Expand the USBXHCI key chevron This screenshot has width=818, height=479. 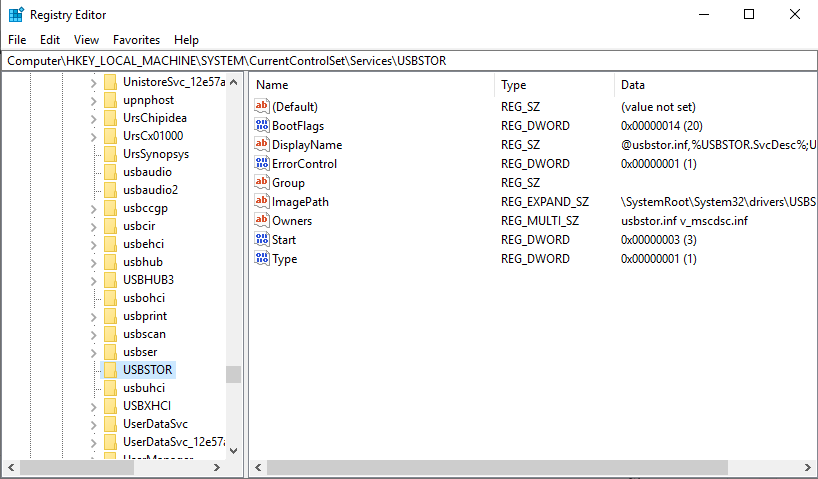[94, 406]
